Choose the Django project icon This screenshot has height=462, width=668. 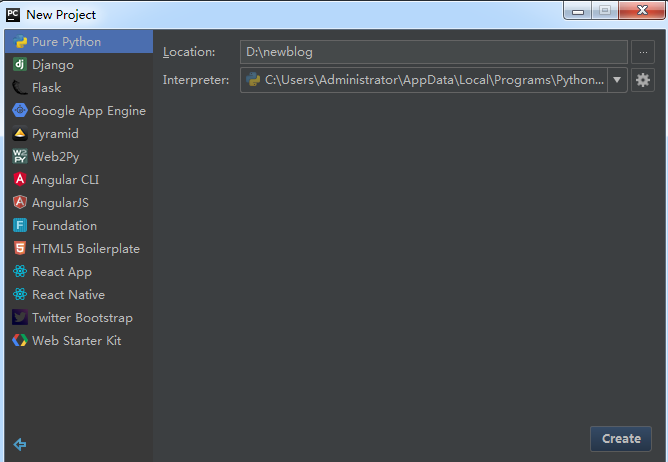coord(20,65)
